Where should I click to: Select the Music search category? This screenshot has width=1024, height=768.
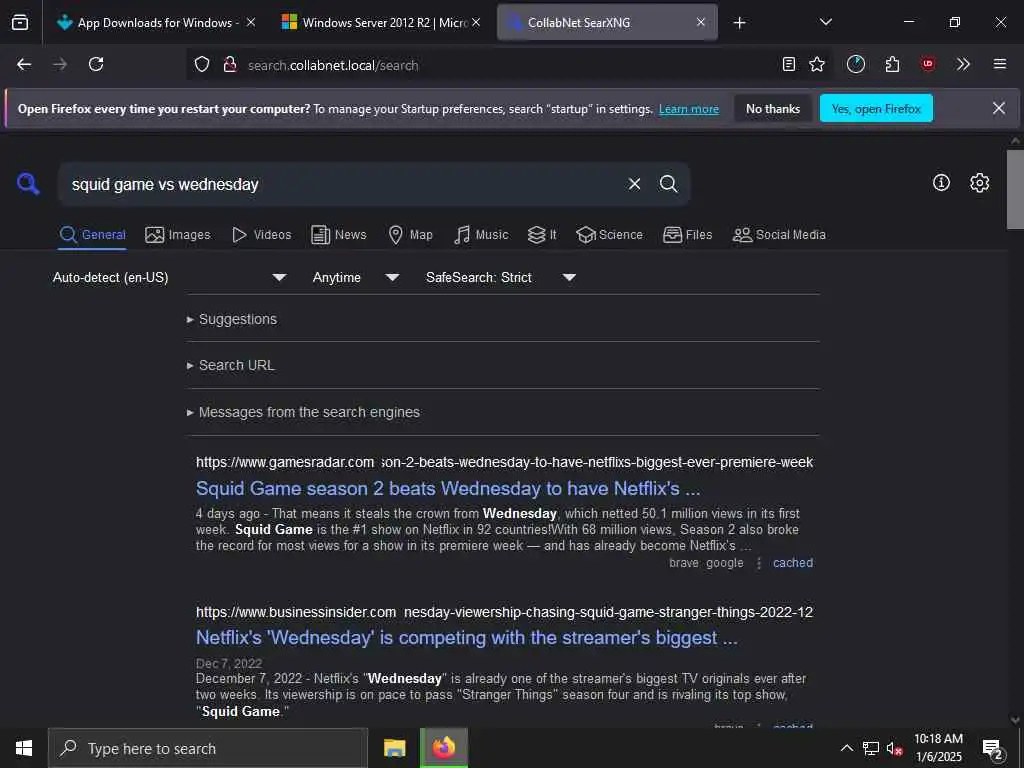[x=481, y=235]
